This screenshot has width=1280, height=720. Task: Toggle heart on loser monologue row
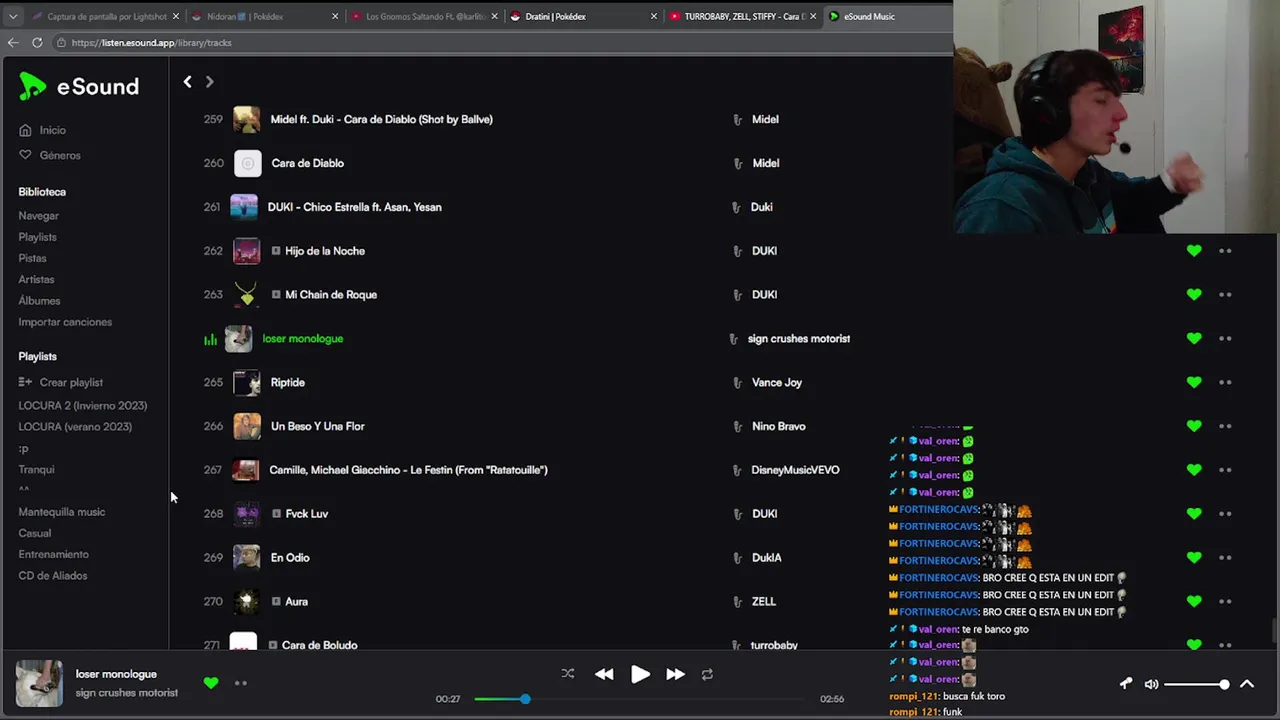tap(1194, 338)
